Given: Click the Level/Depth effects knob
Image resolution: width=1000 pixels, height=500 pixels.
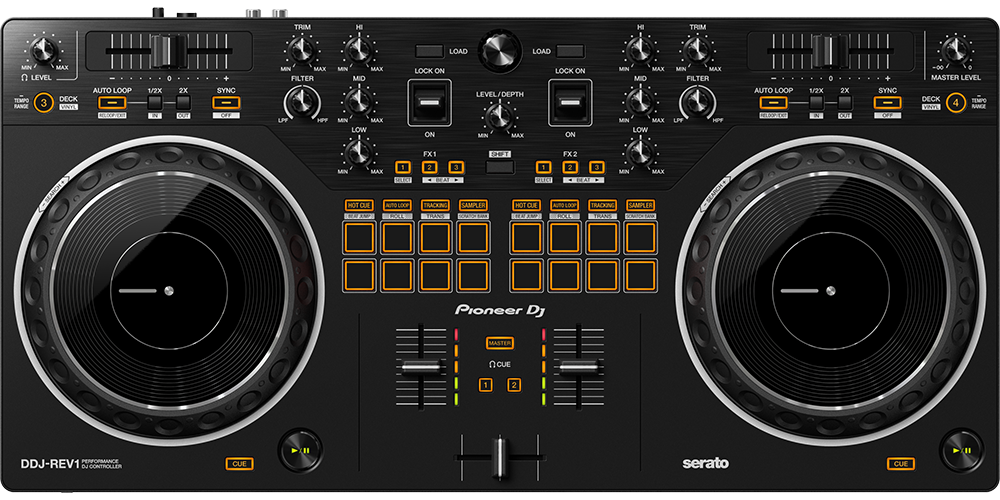Looking at the screenshot, I should coord(500,118).
